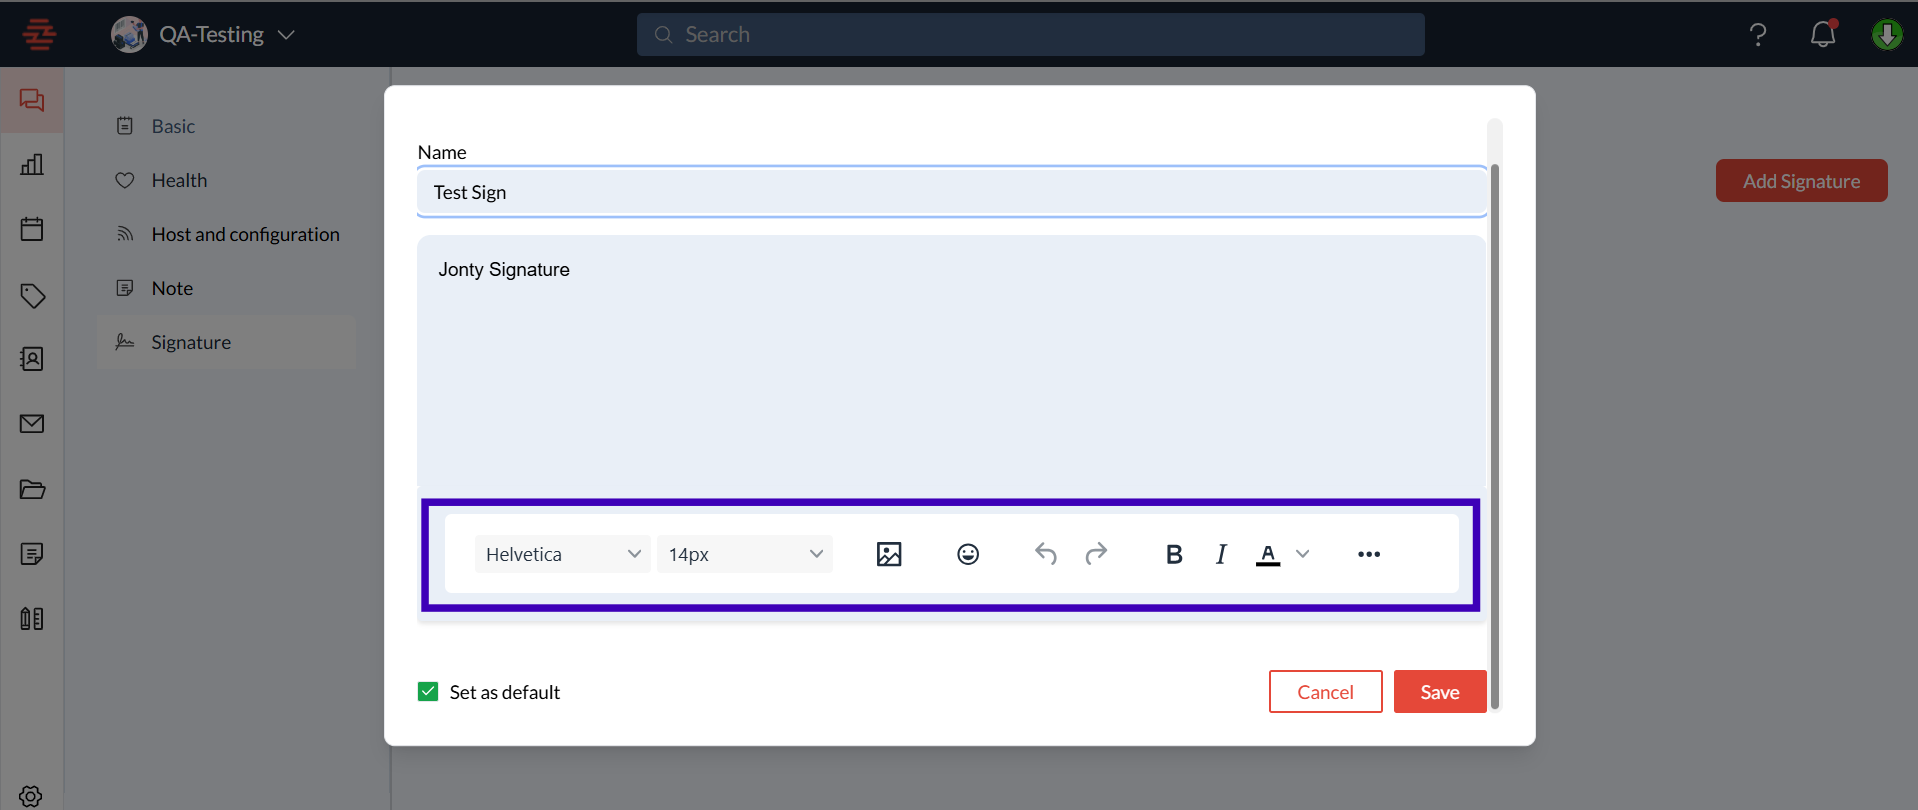Screen dimensions: 1918x810
Task: Open Host and configuration settings
Action: click(227, 234)
